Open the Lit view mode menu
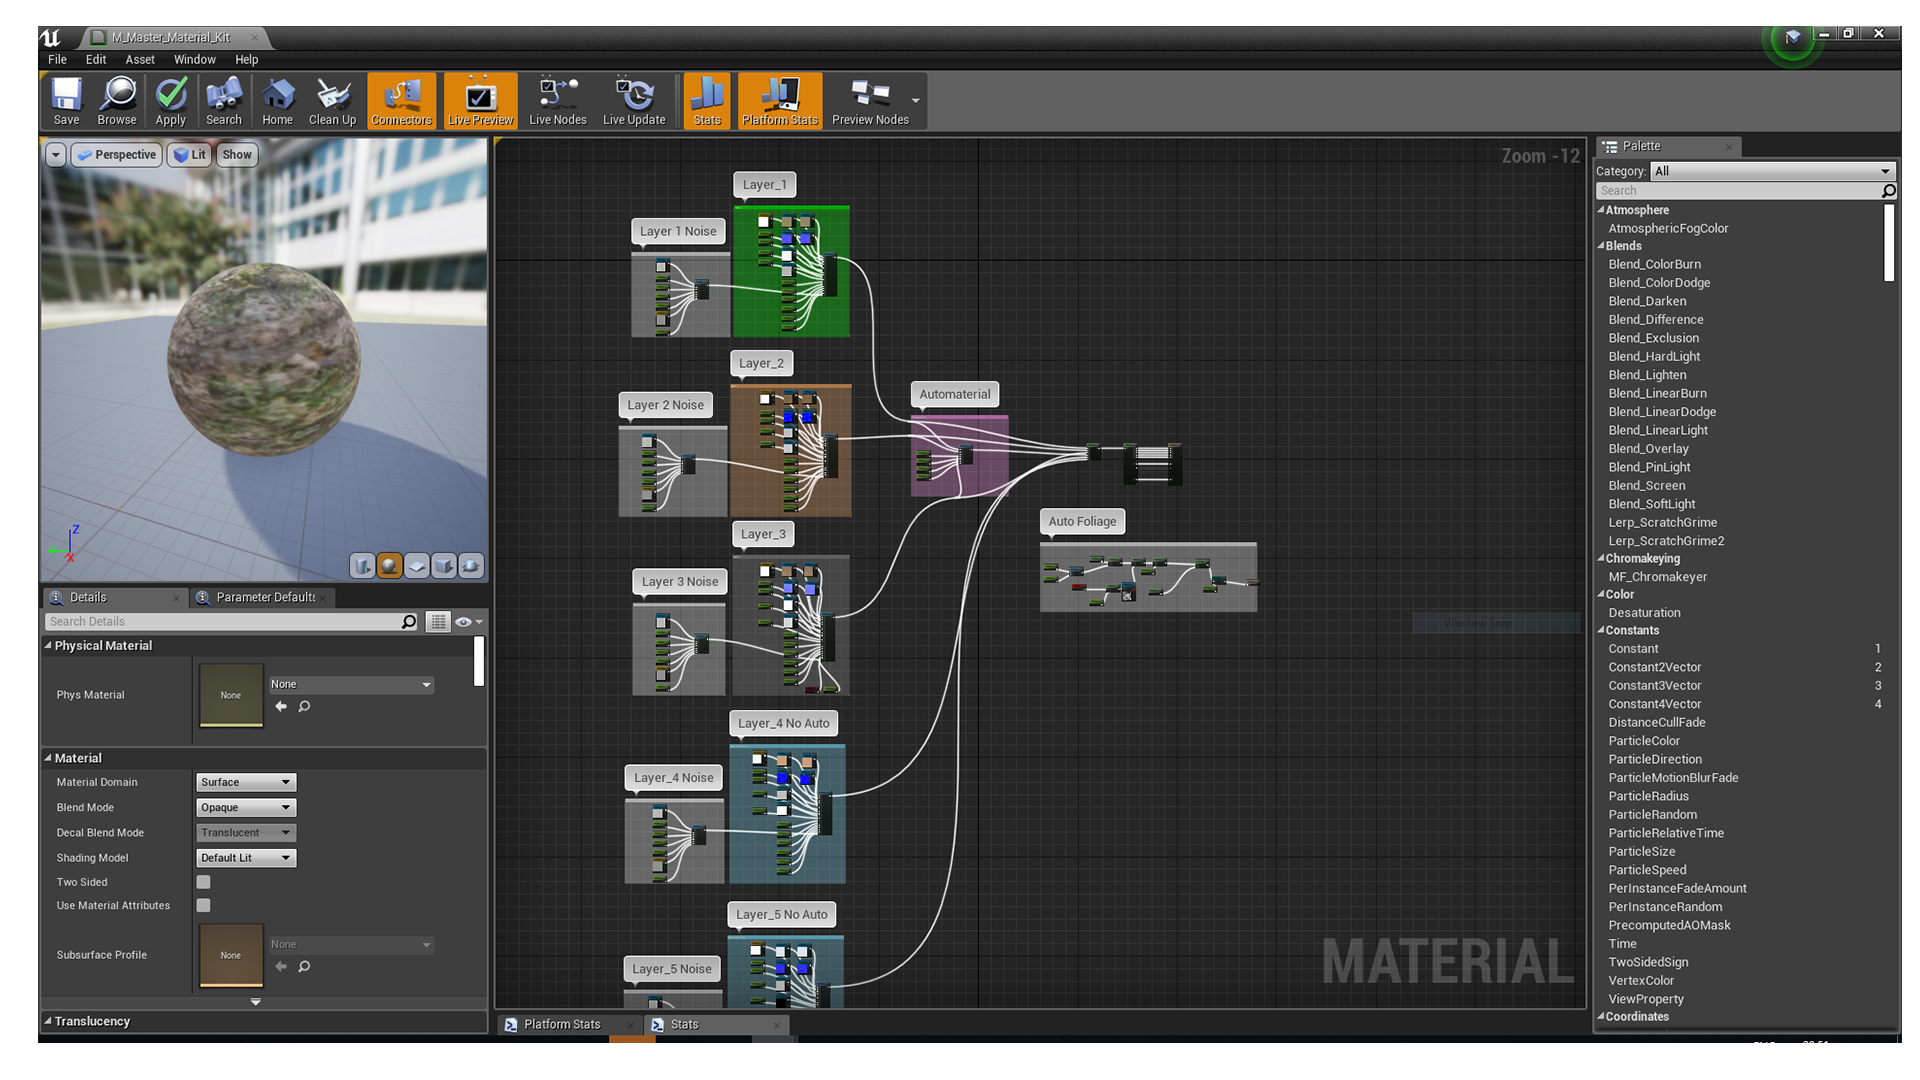The image size is (1920, 1080). point(189,155)
